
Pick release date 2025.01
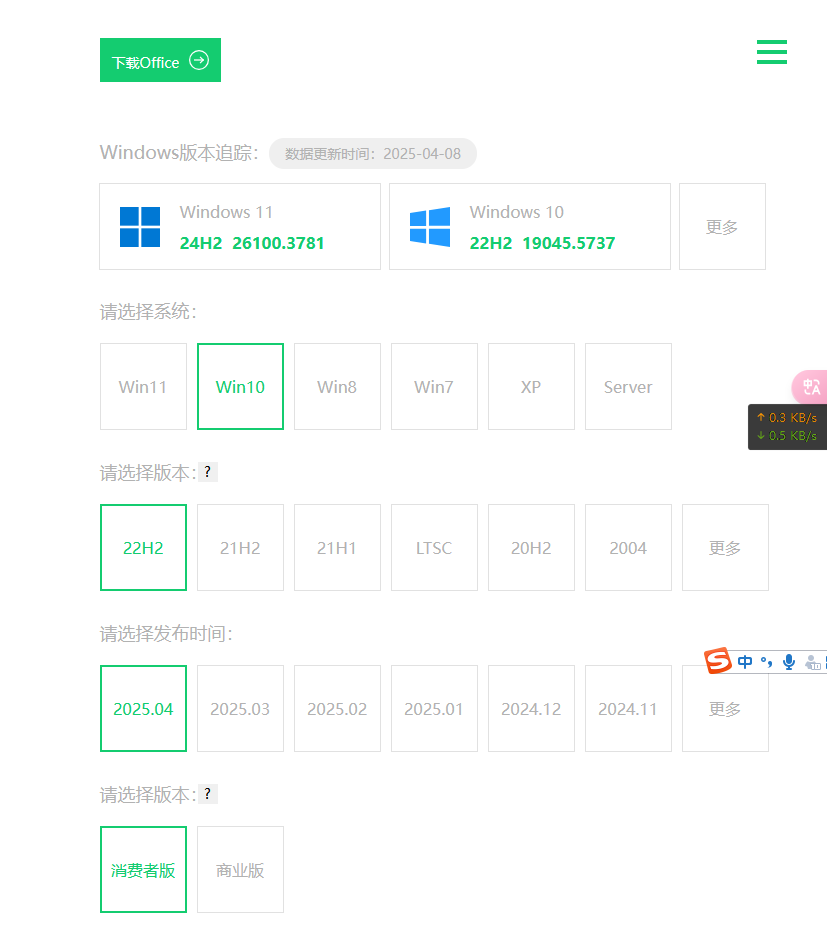[434, 708]
